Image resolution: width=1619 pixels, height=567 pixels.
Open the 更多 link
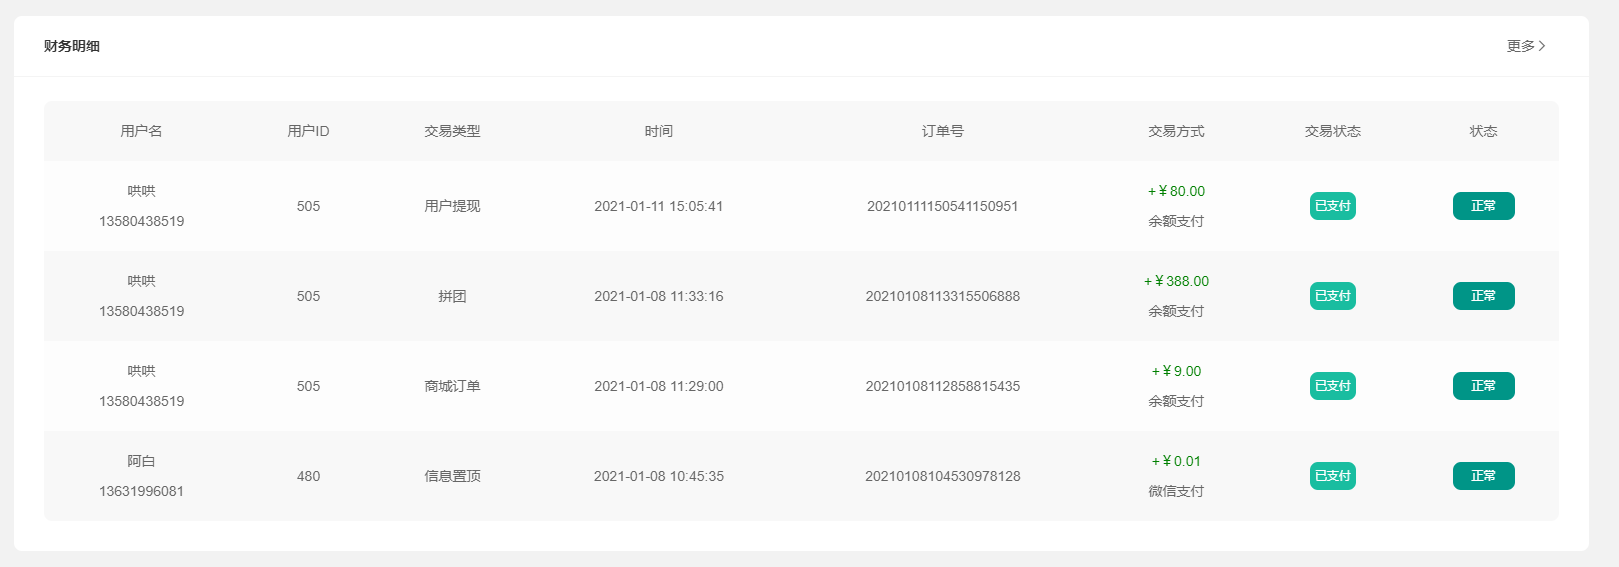pos(1525,46)
